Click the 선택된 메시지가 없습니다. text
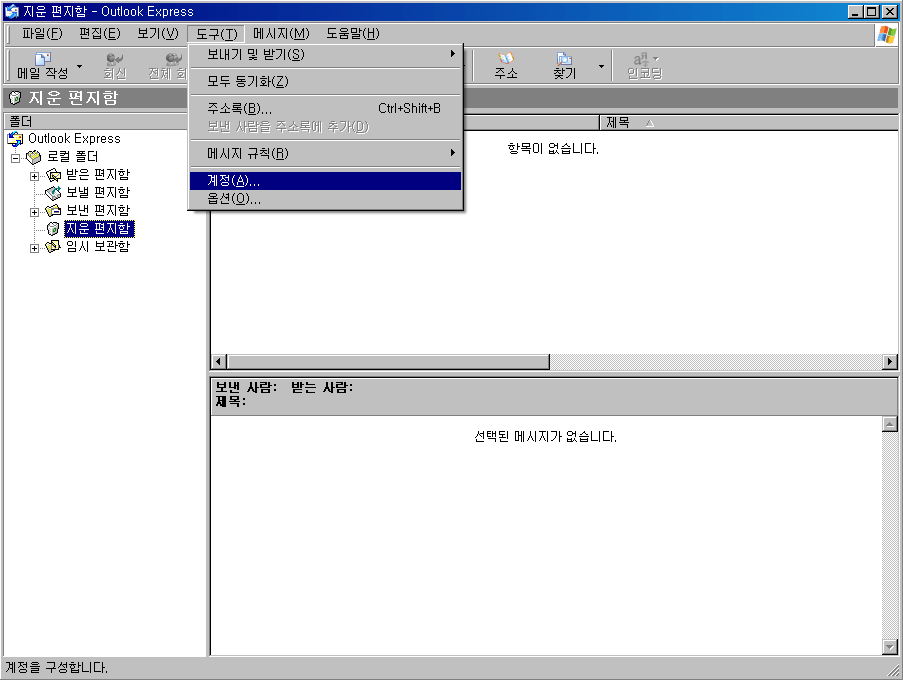 click(x=545, y=437)
